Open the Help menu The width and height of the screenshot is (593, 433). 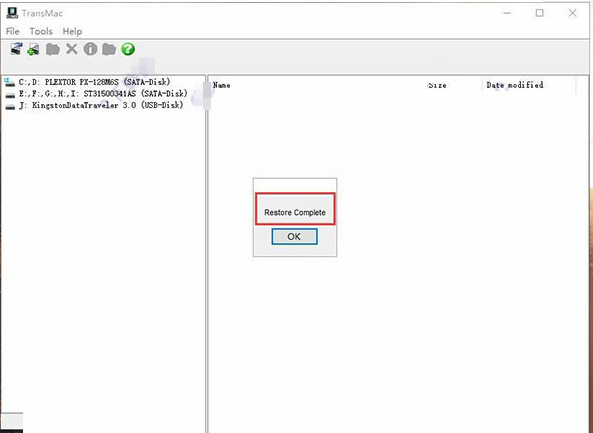coord(72,31)
